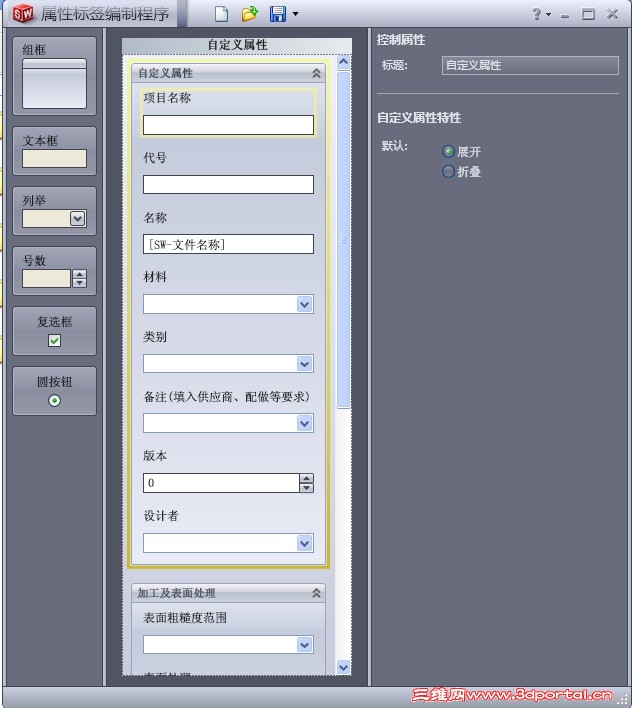Click the 控制属性 heading
632x708 pixels.
(x=401, y=40)
